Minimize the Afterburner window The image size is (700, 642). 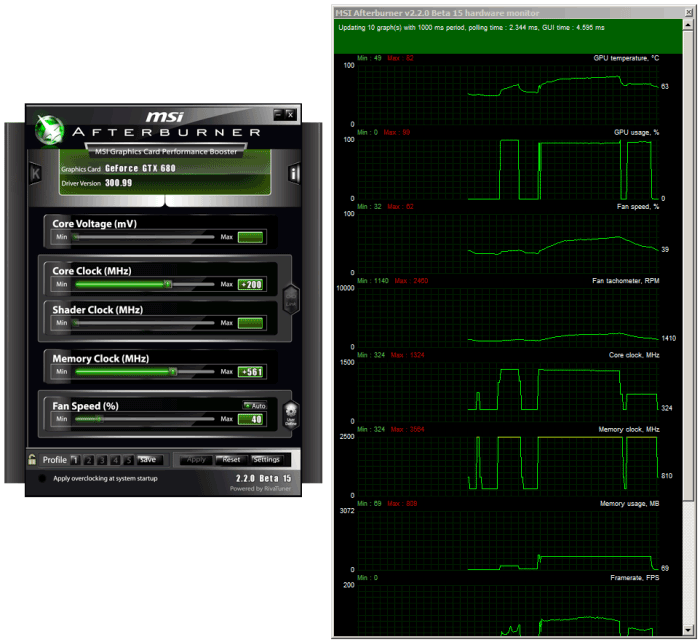tap(278, 114)
